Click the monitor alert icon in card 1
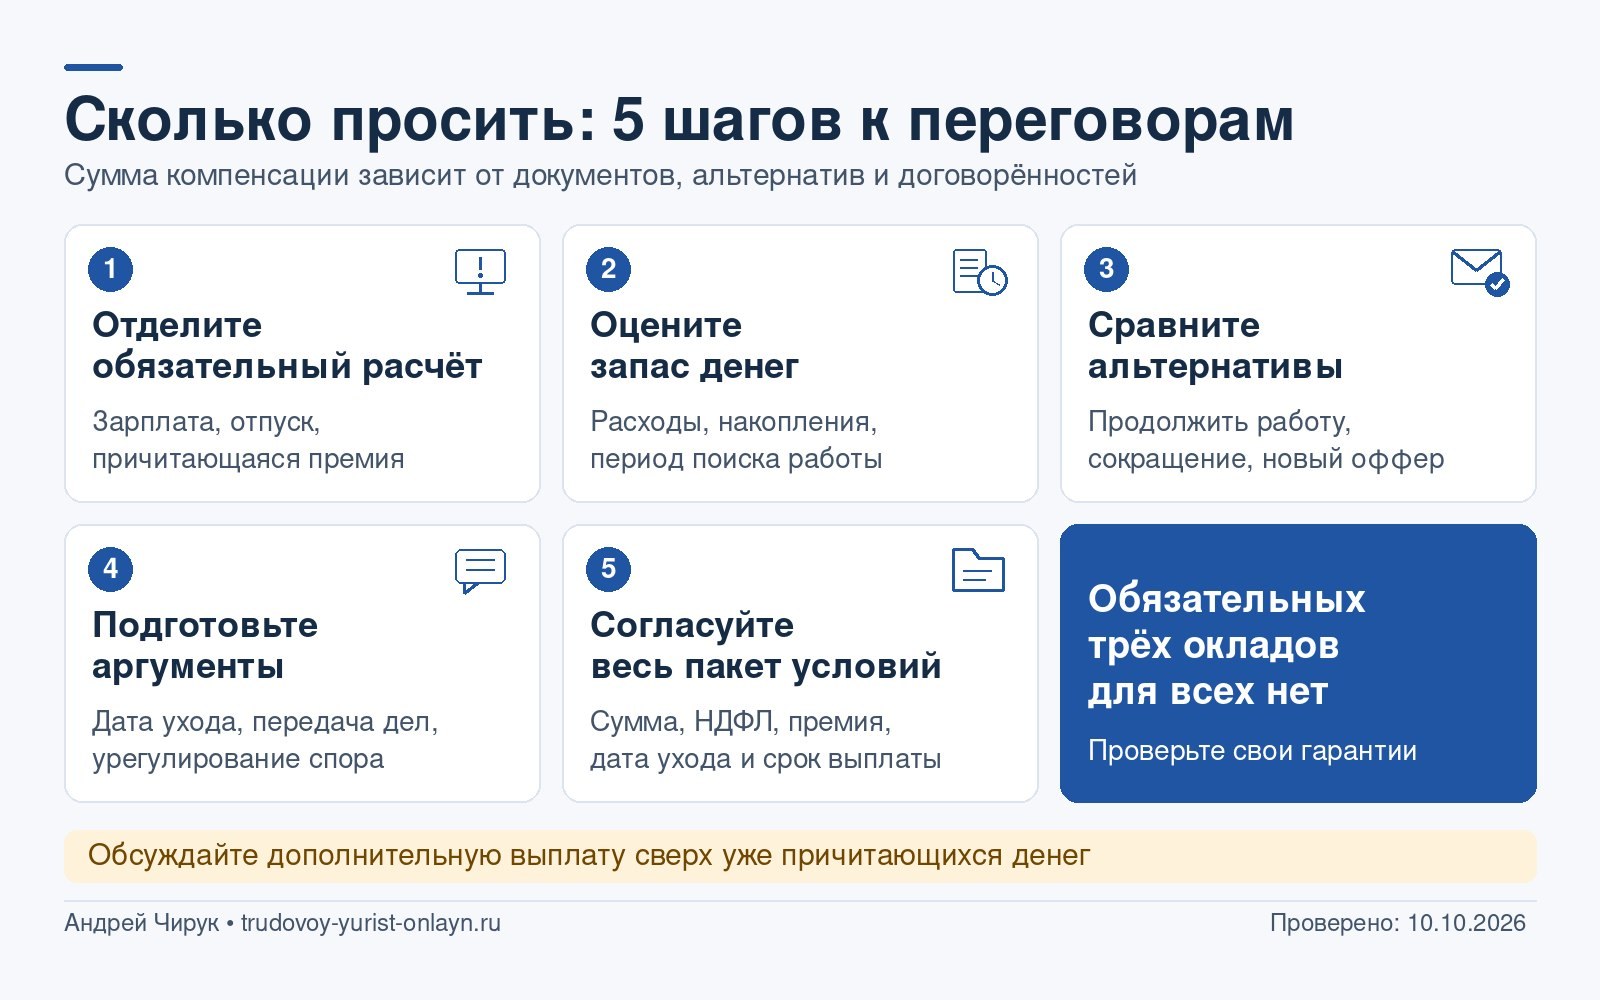1600x1000 pixels. (x=480, y=271)
